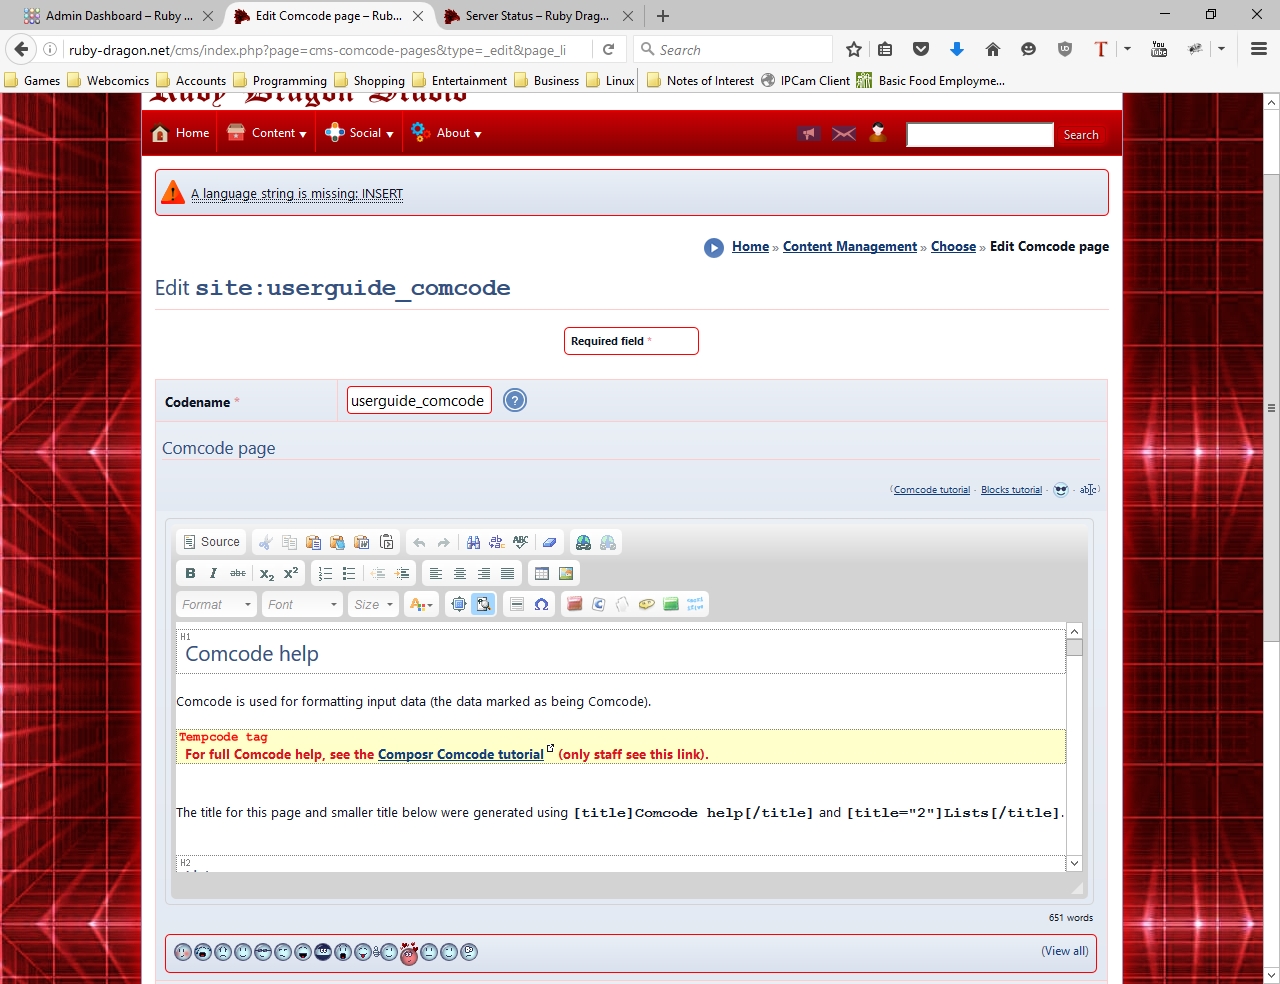Image resolution: width=1280 pixels, height=984 pixels.
Task: Open the Format dropdown
Action: point(216,604)
